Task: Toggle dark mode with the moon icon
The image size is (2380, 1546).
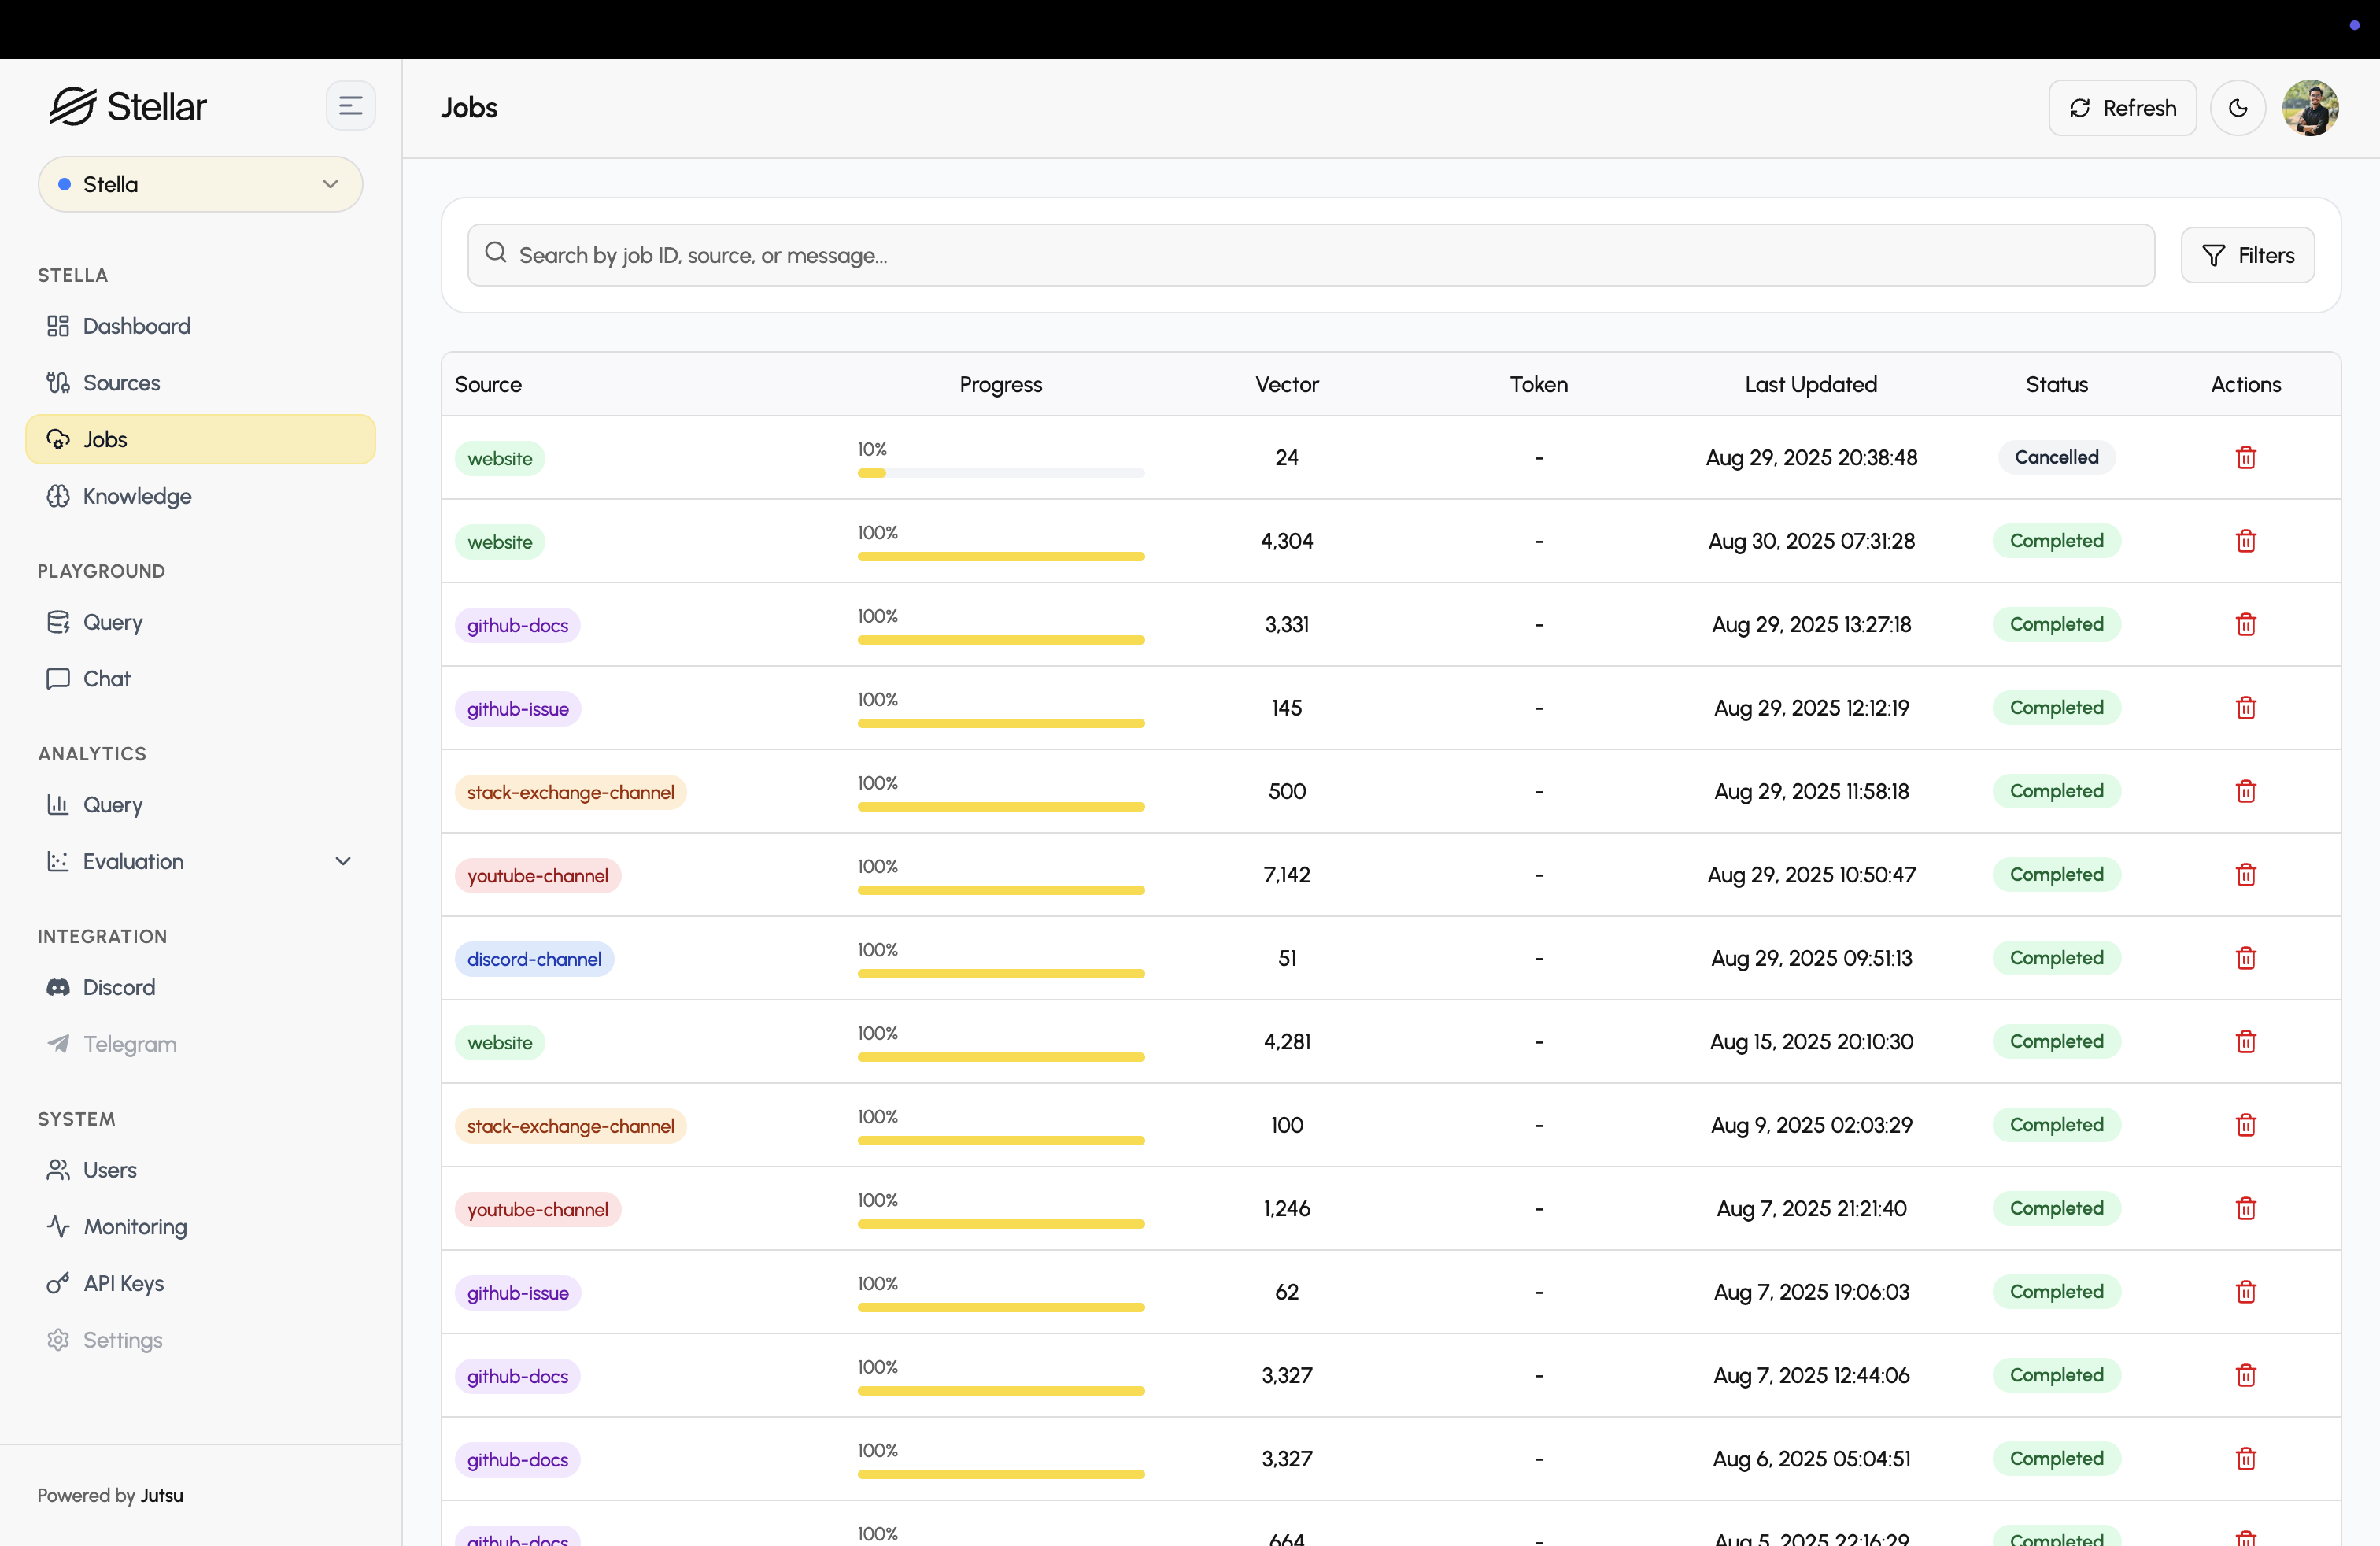Action: [x=2237, y=108]
